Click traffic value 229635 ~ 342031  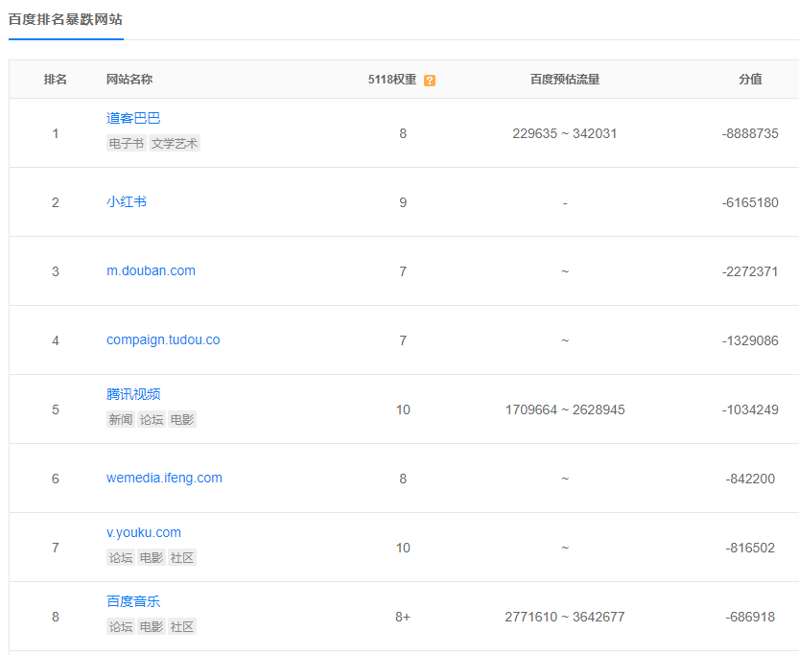tap(565, 134)
